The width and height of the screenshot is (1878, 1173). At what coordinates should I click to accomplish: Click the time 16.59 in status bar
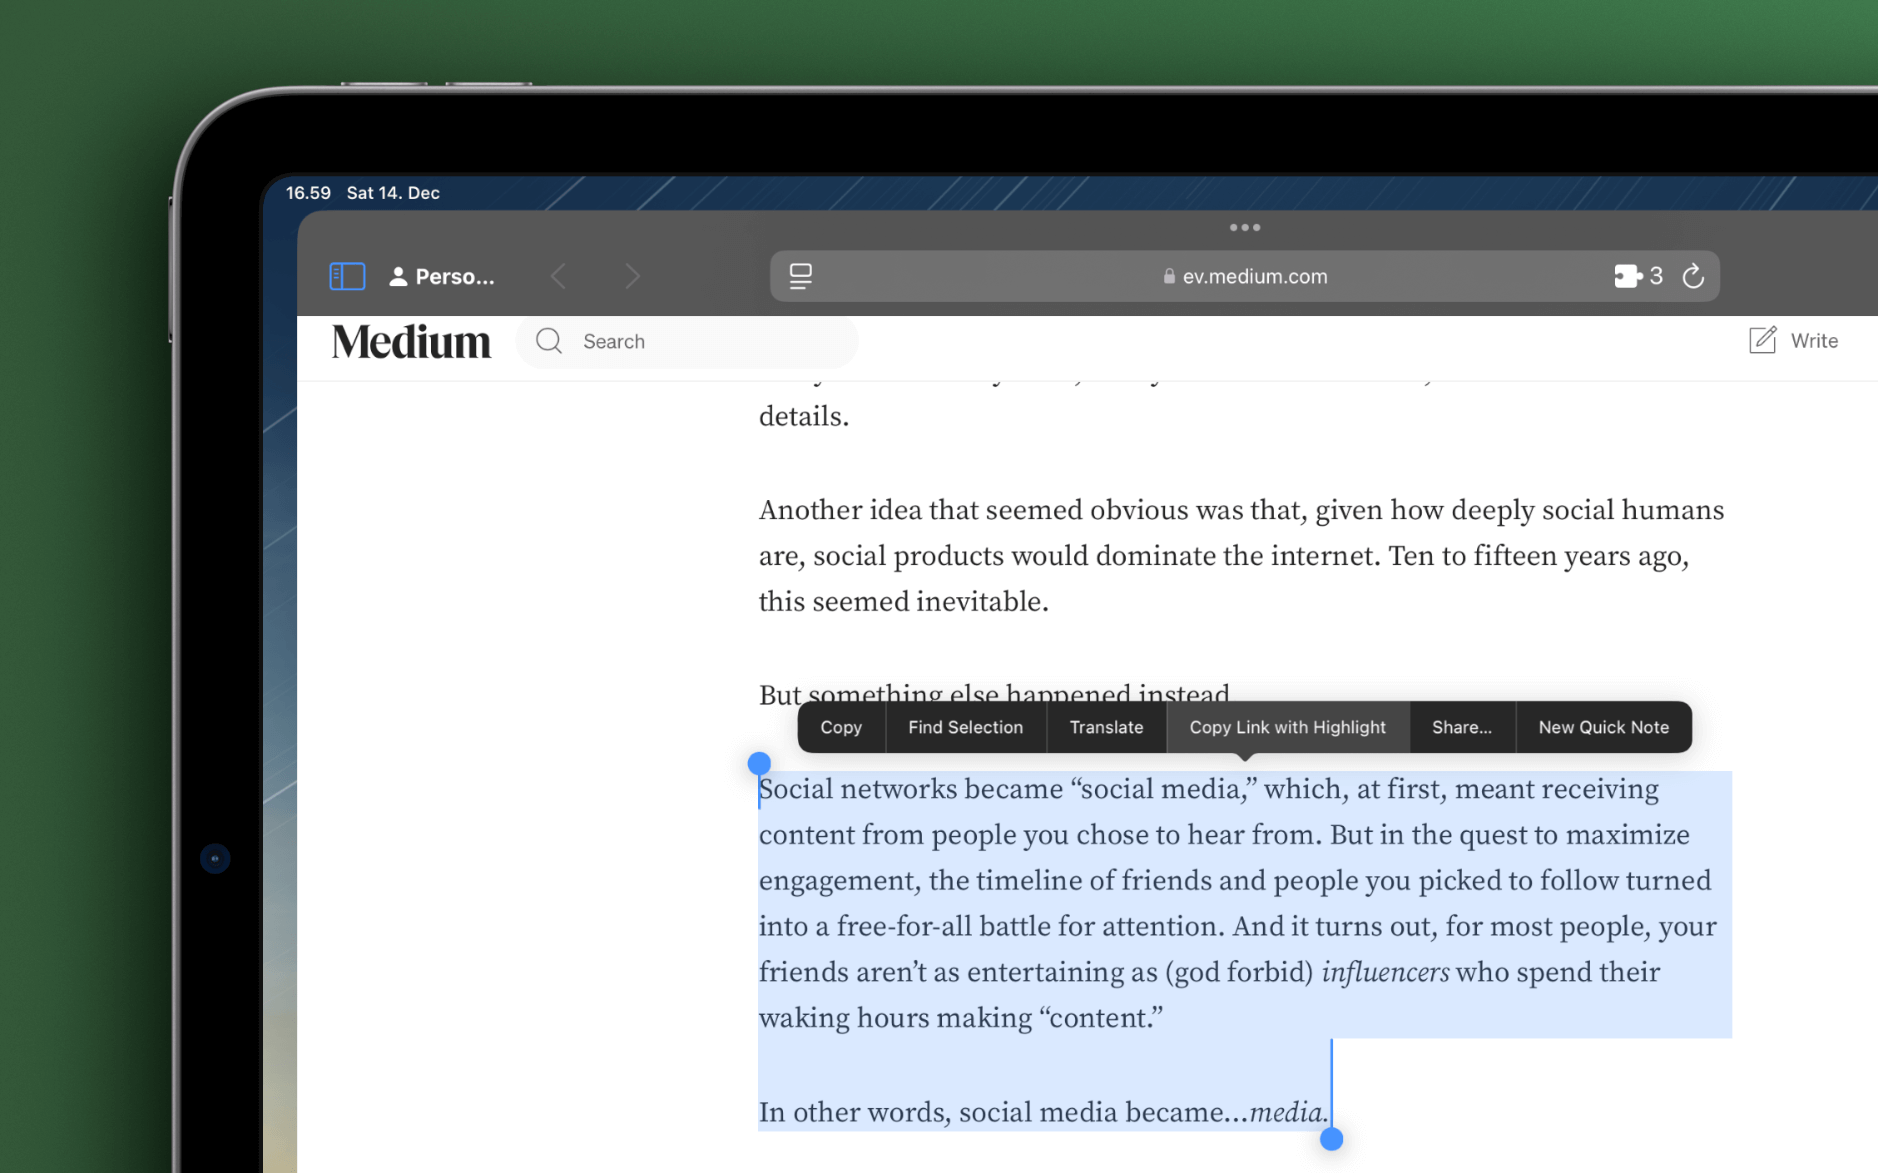tap(308, 193)
